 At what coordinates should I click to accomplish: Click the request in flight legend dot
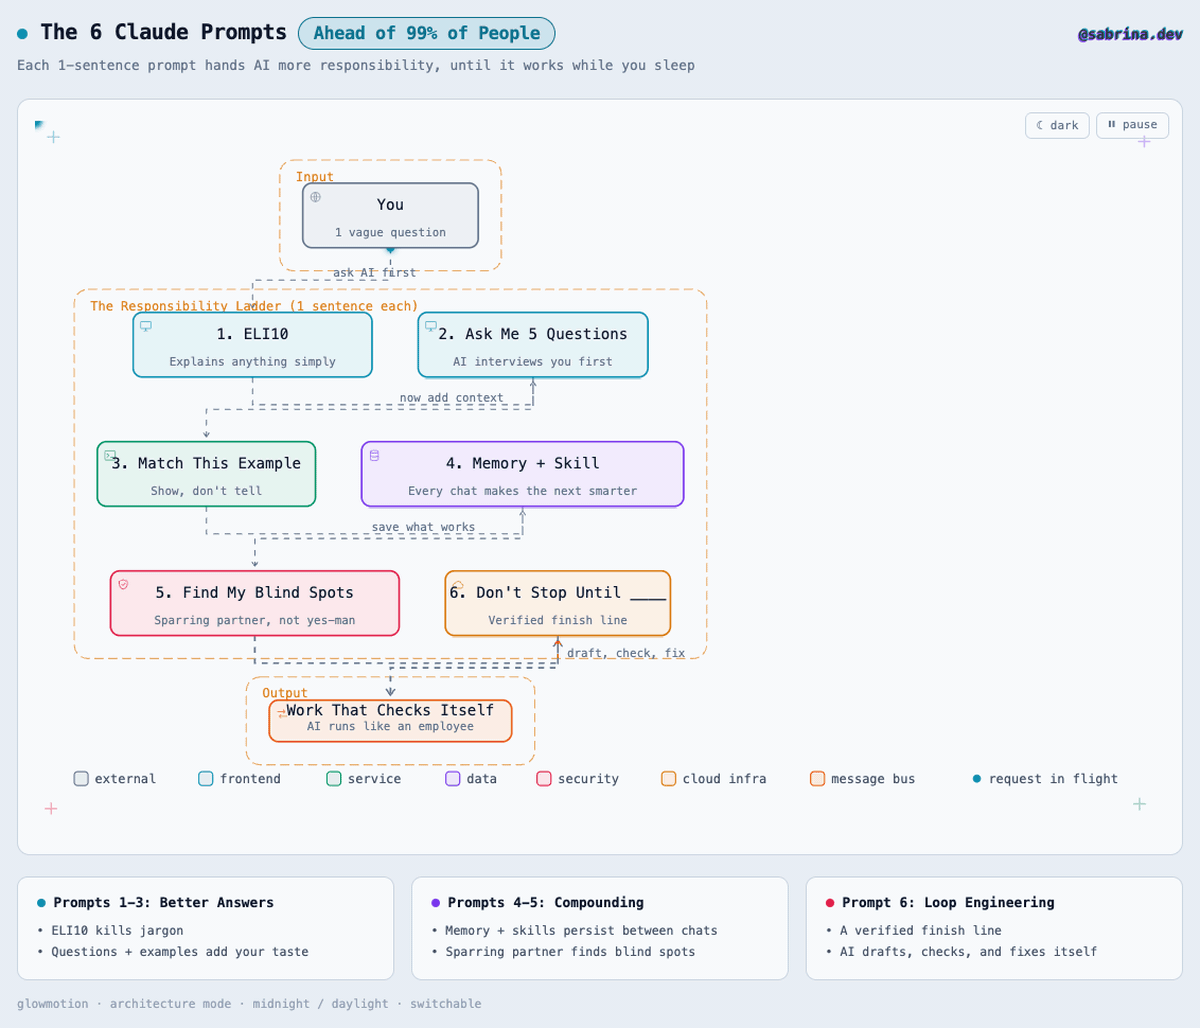coord(977,779)
